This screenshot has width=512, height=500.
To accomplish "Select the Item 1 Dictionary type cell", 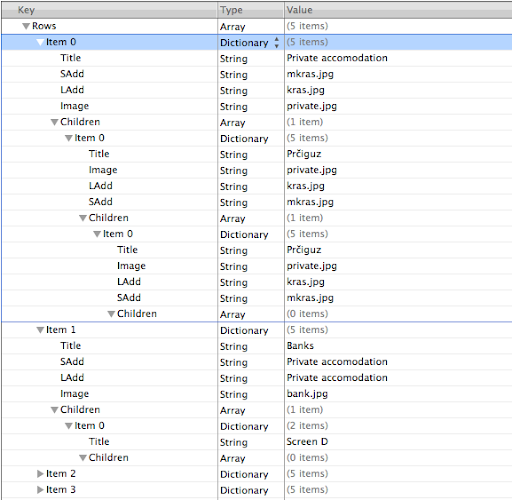I will (244, 330).
